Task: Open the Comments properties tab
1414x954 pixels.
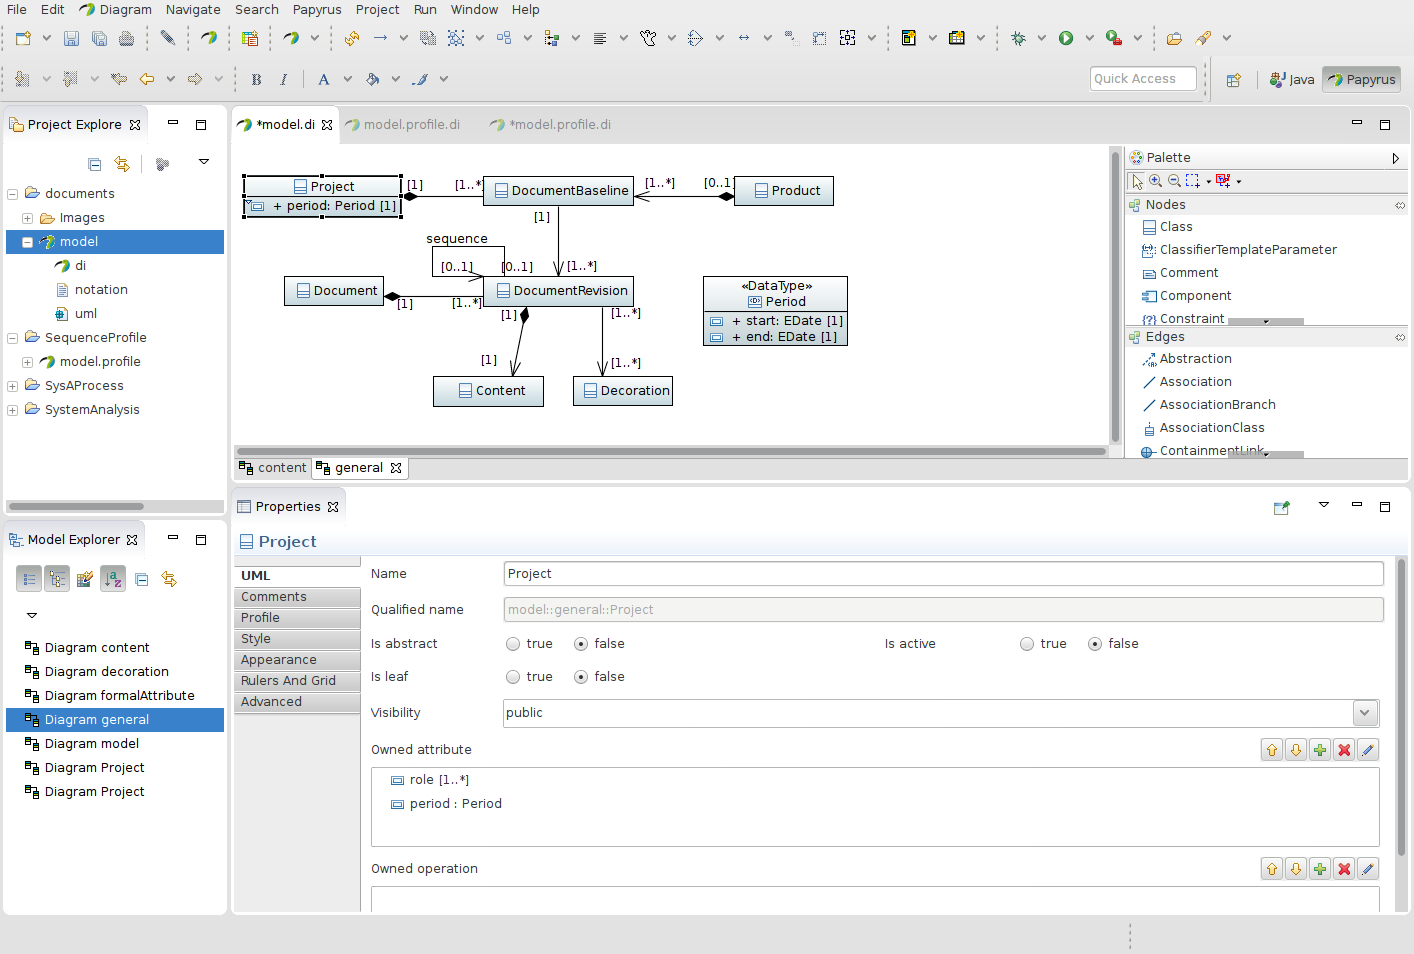Action: click(x=297, y=597)
